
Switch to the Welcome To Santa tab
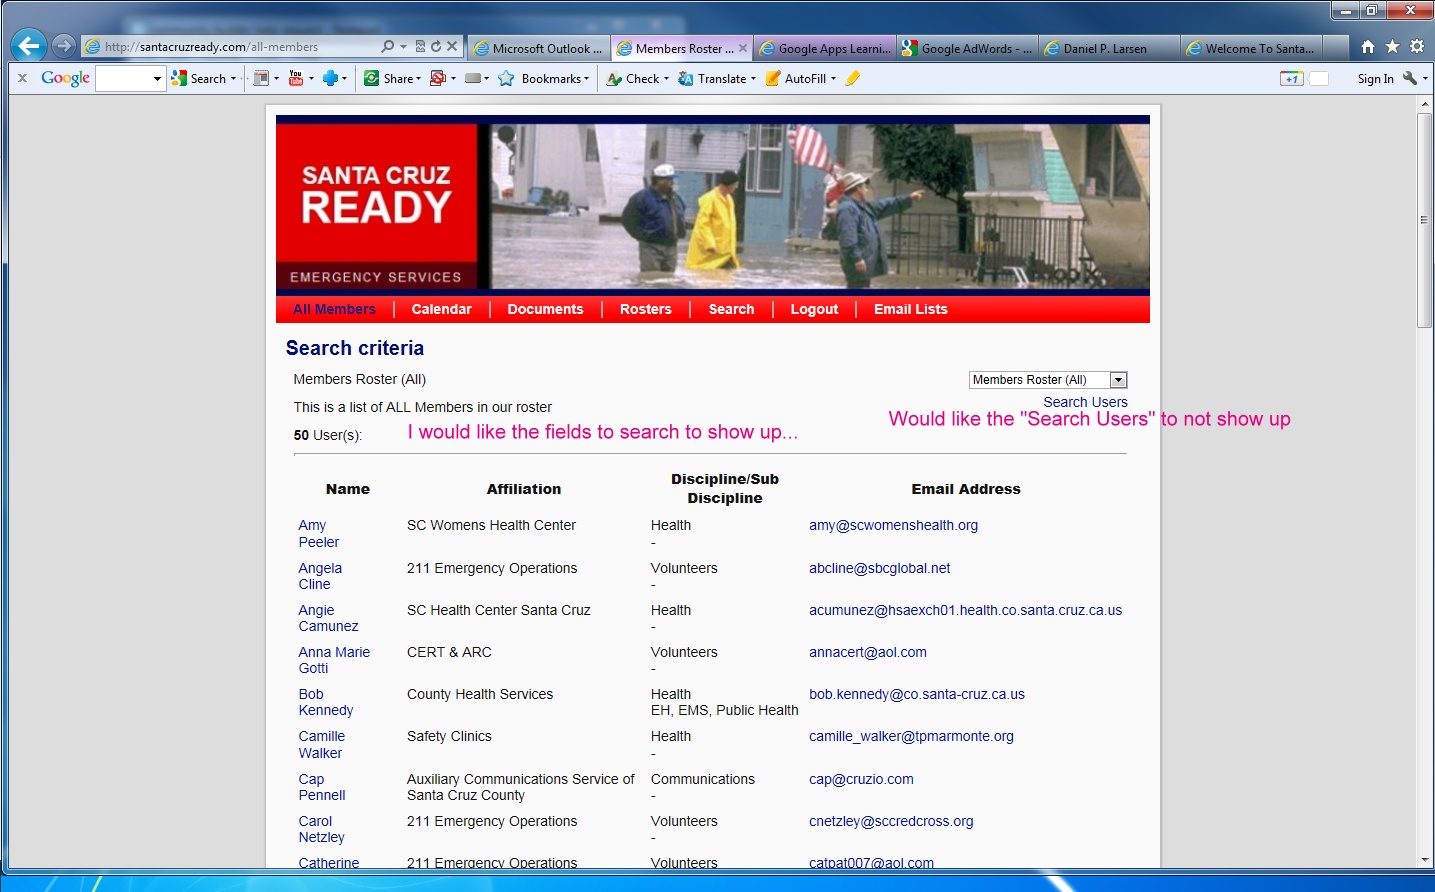click(1251, 48)
